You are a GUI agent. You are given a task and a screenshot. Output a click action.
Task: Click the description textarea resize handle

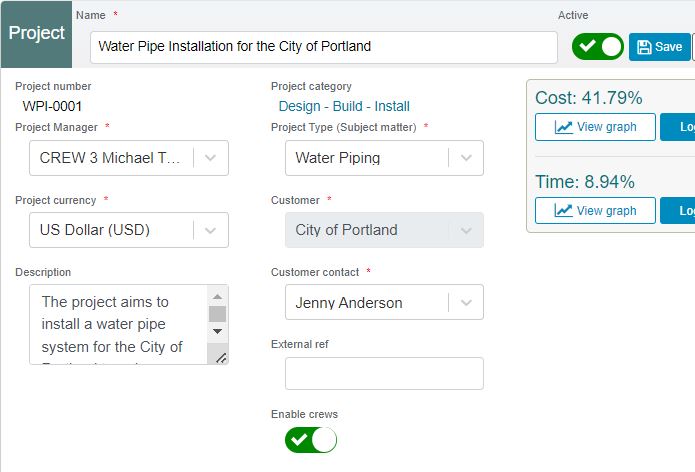coord(221,358)
